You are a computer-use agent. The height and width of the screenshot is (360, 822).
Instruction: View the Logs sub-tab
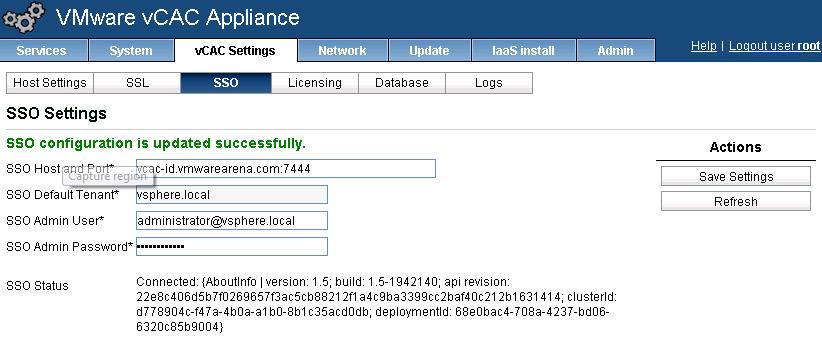coord(489,83)
